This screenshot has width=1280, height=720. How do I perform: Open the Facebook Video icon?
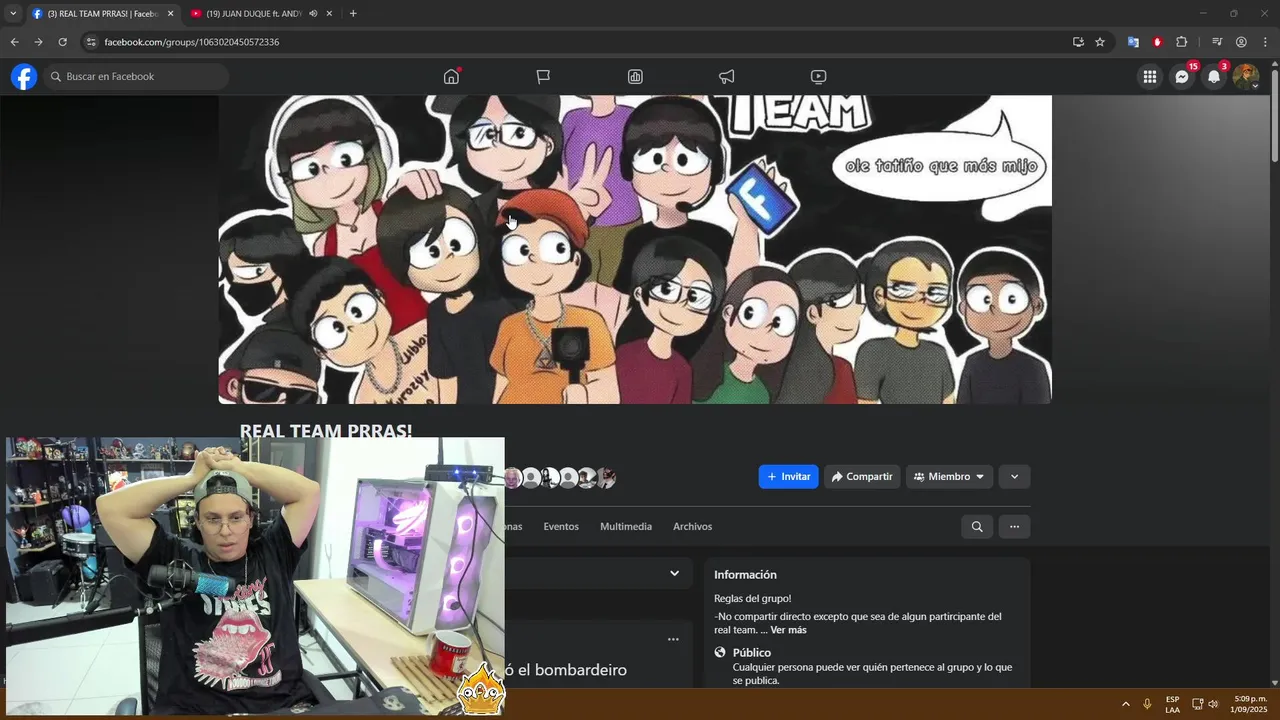tap(818, 76)
